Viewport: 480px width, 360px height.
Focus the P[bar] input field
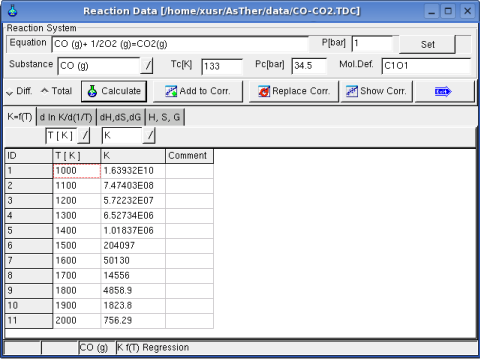[x=372, y=44]
